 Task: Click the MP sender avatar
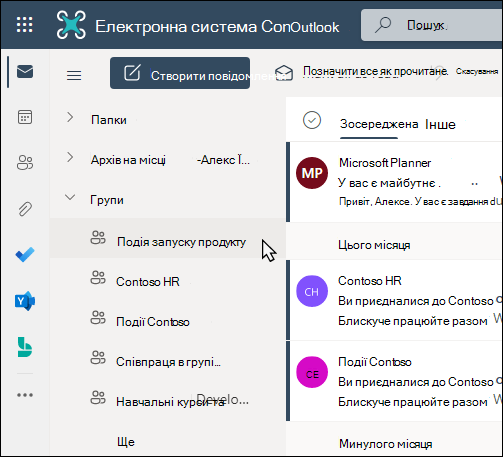312,173
